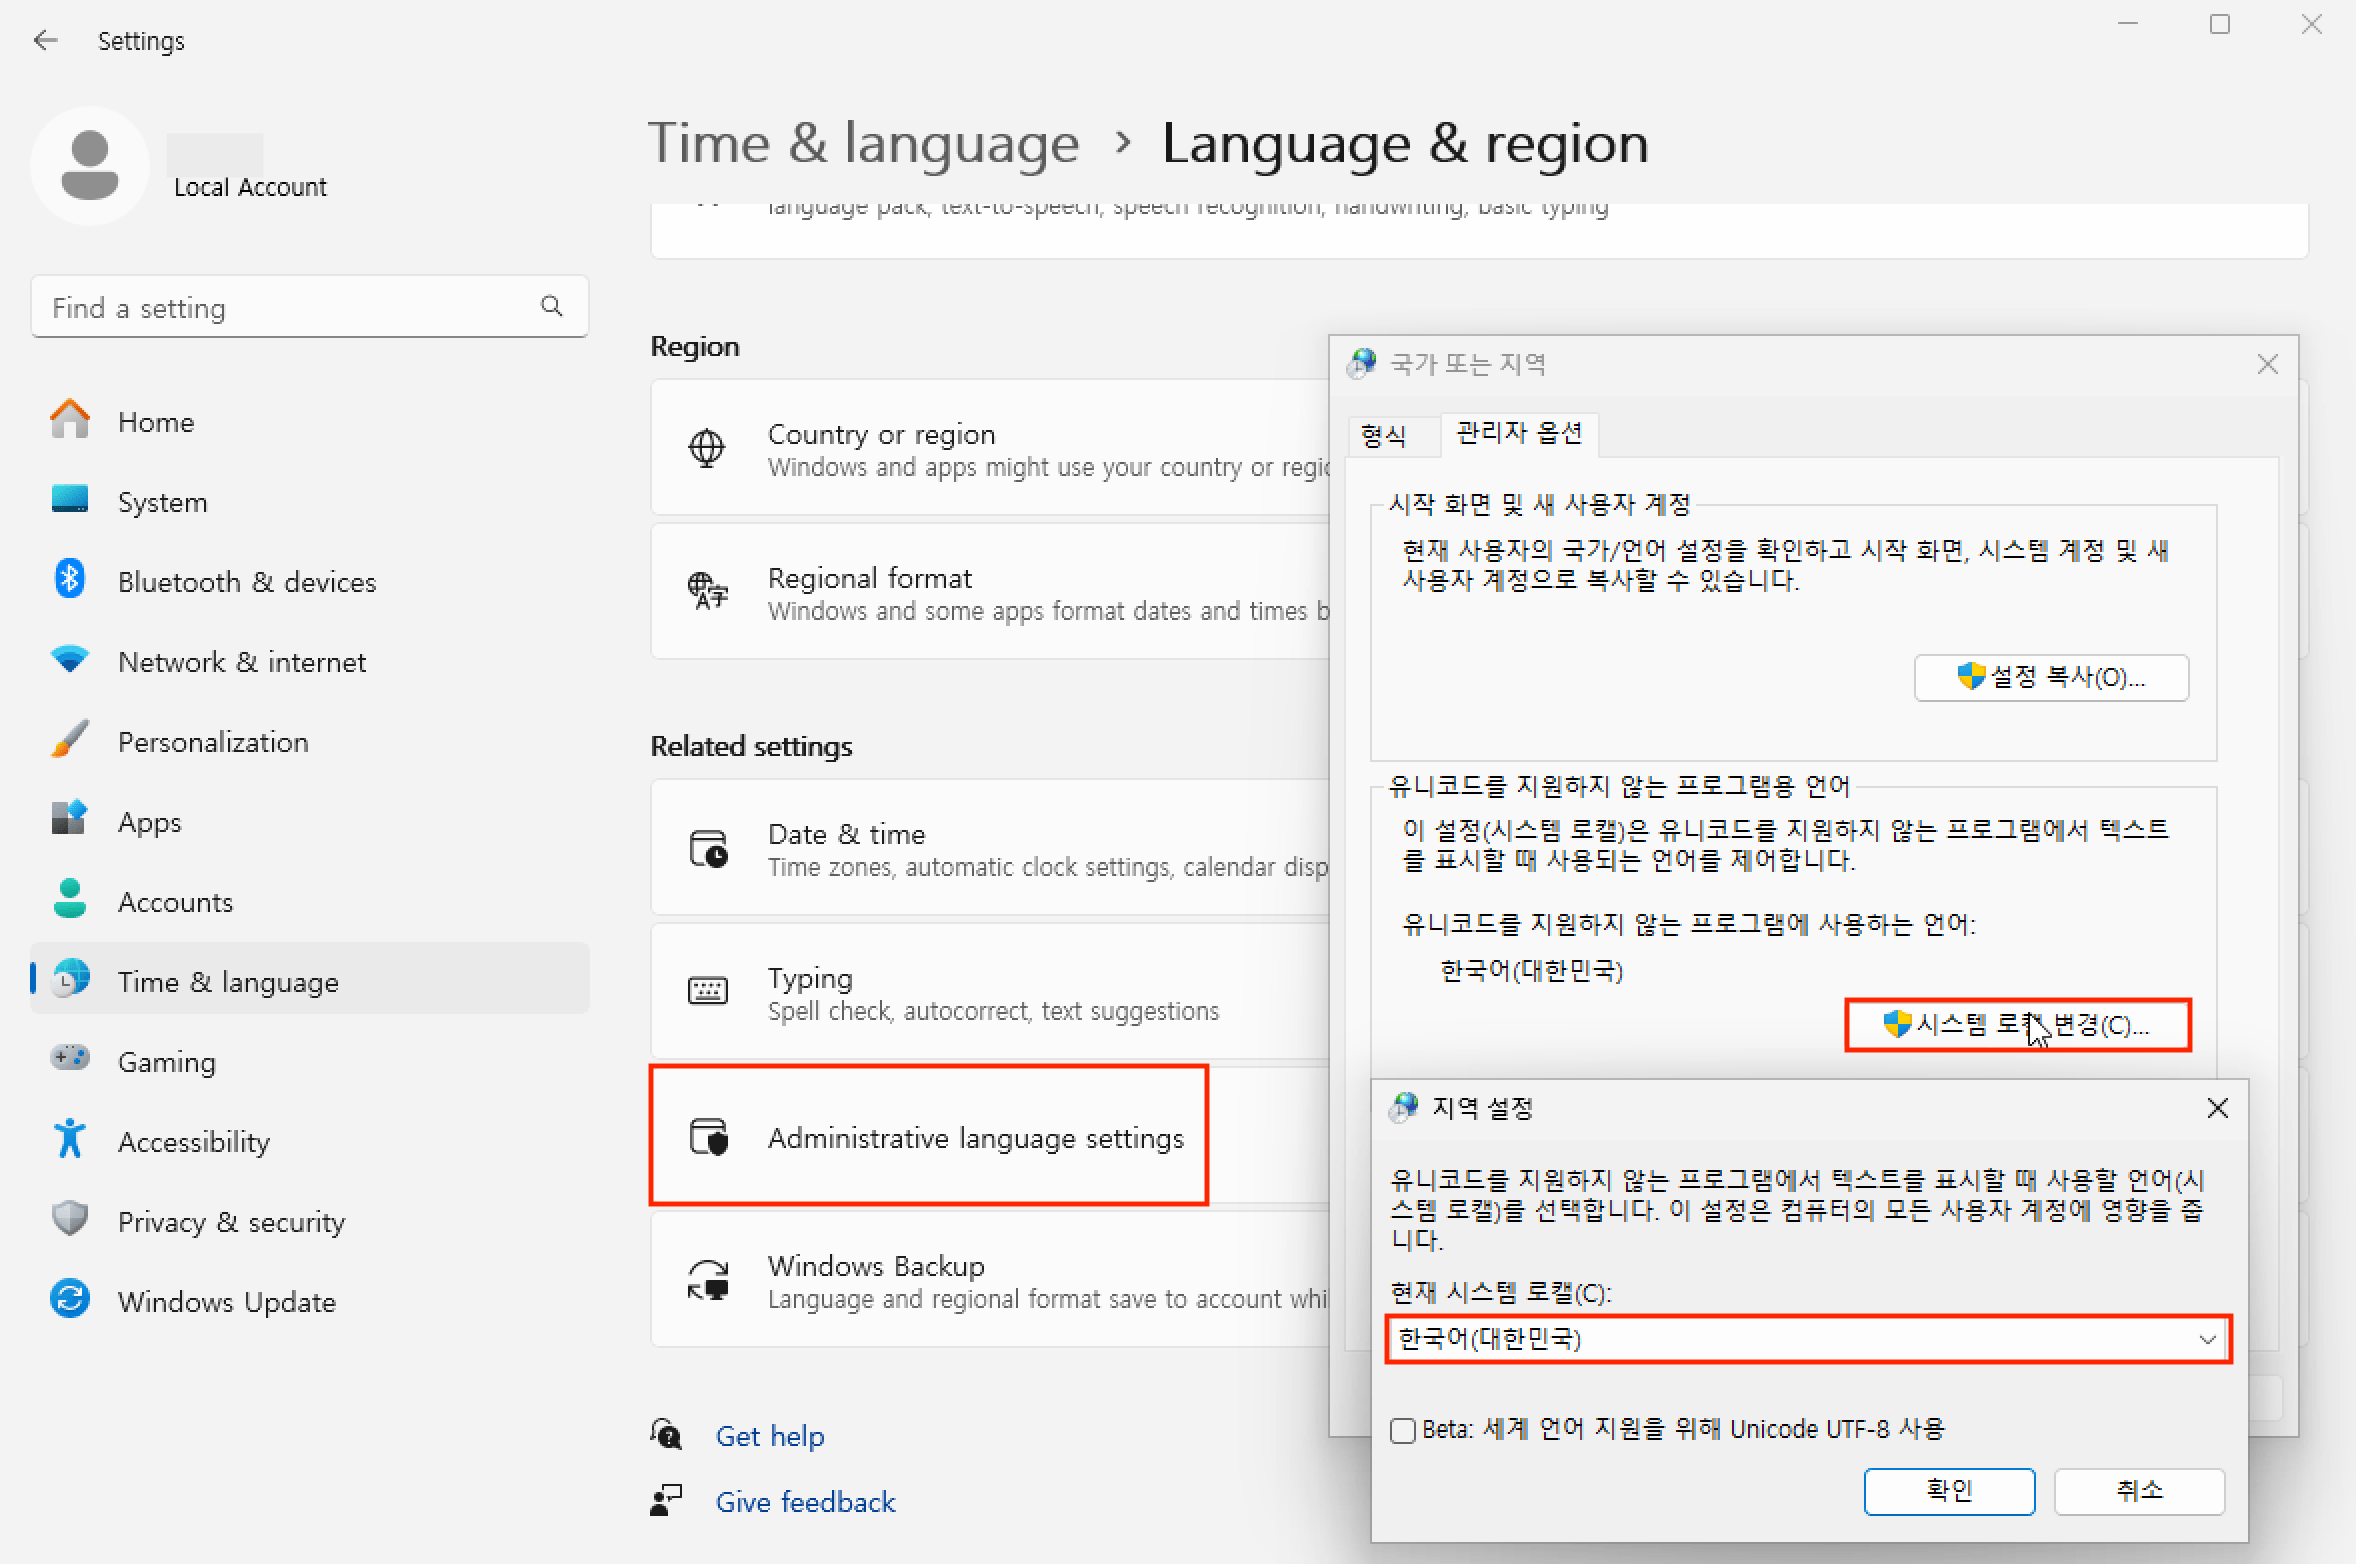Viewport: 2356px width, 1564px height.
Task: Select the 관리자 옵션 tab
Action: (1519, 433)
